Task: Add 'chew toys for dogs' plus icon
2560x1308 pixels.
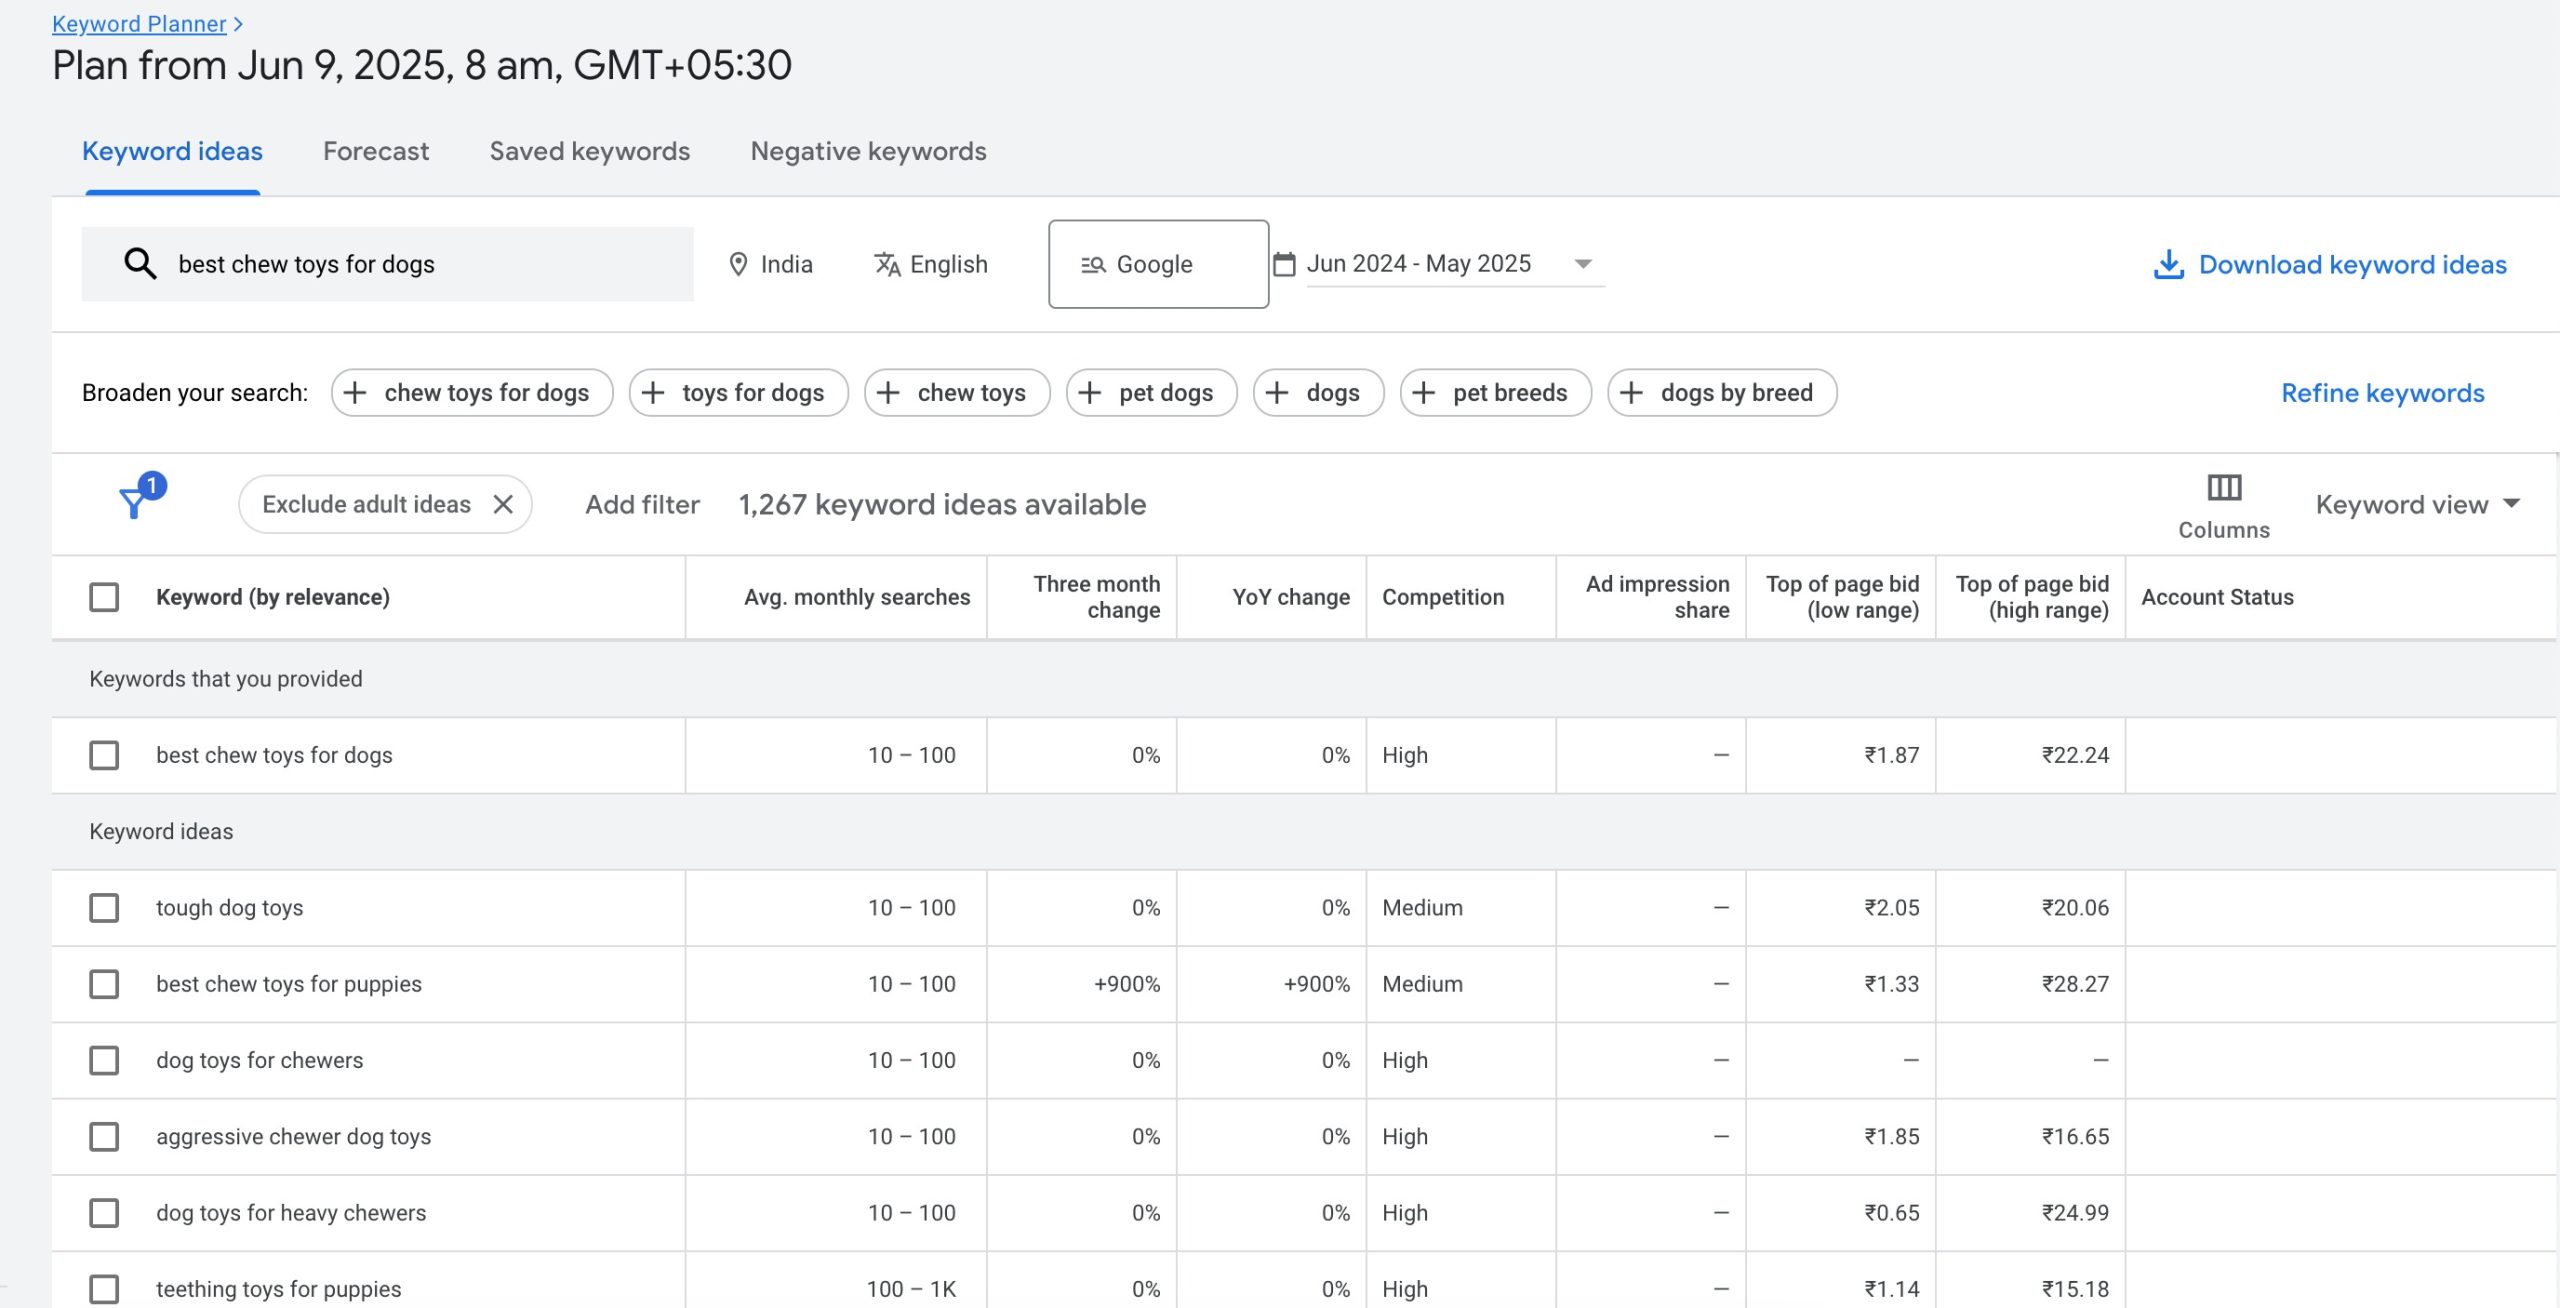Action: [355, 393]
